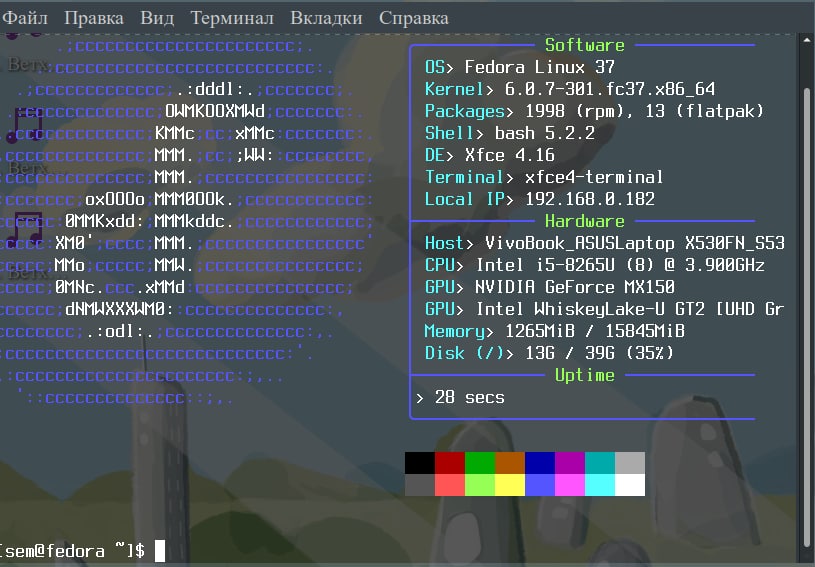Click the scrollbar up arrow
This screenshot has width=815, height=567.
pyautogui.click(x=806, y=41)
